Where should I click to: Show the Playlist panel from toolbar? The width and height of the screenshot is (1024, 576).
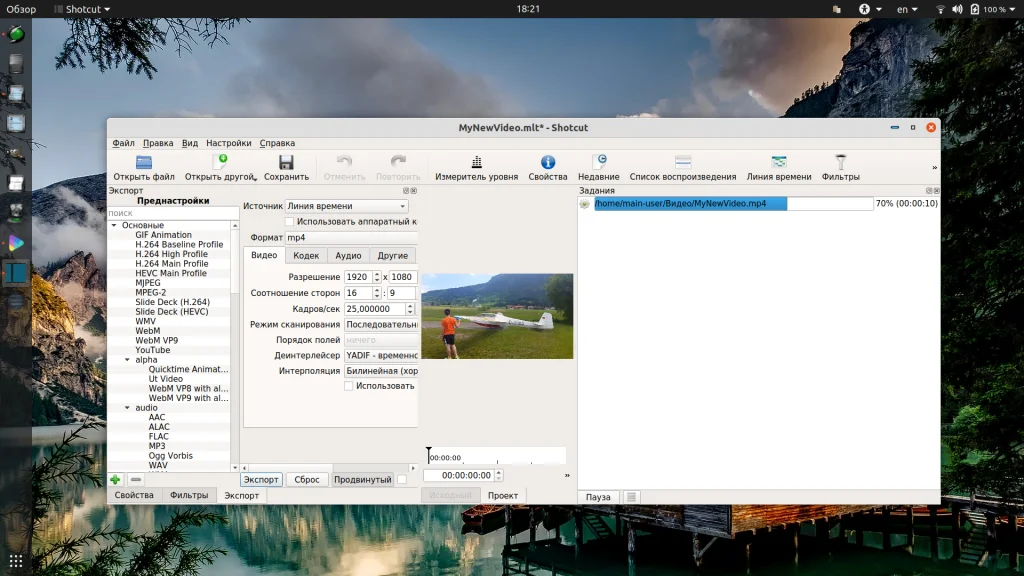[x=683, y=162]
